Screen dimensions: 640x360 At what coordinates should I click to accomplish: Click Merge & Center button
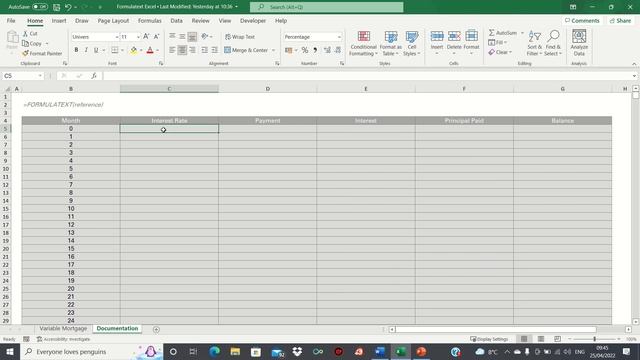(246, 50)
